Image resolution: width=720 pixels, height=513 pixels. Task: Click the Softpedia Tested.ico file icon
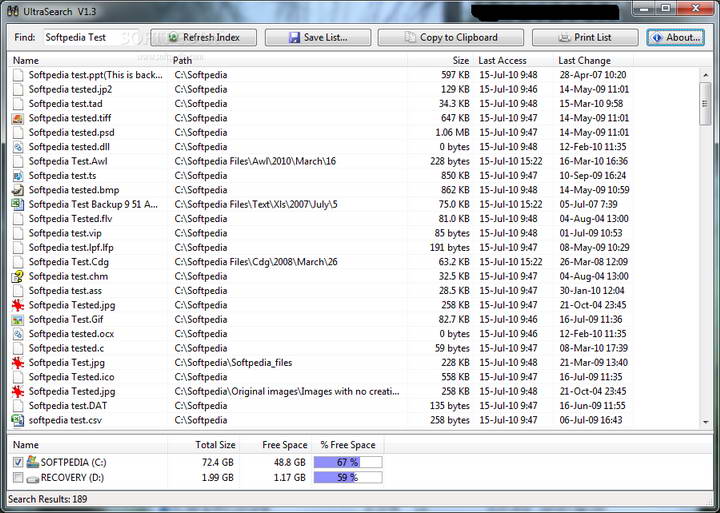(18, 377)
